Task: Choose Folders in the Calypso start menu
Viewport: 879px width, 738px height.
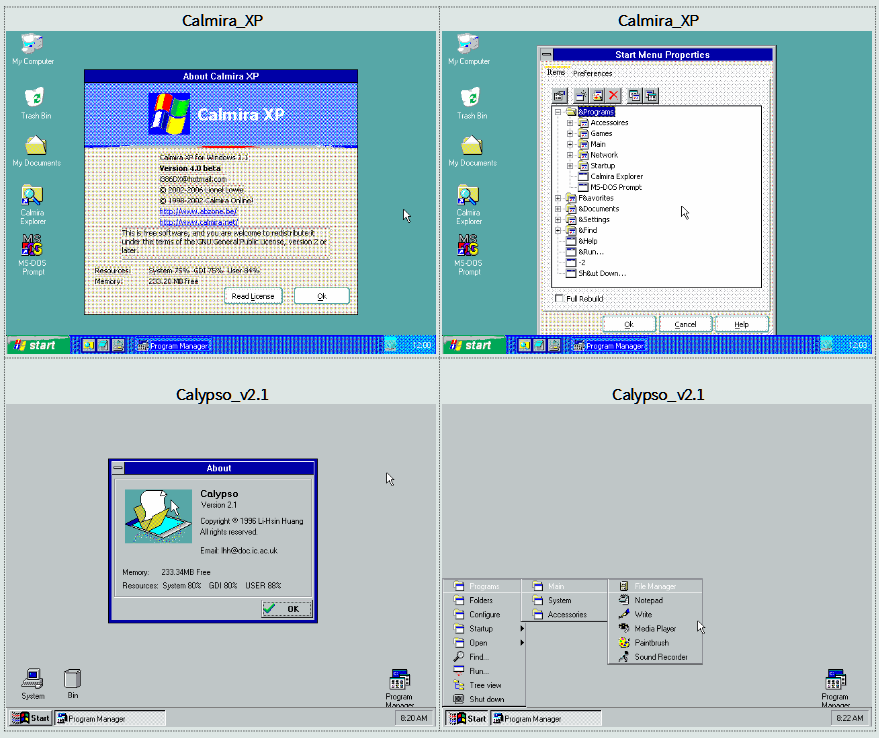Action: point(484,600)
